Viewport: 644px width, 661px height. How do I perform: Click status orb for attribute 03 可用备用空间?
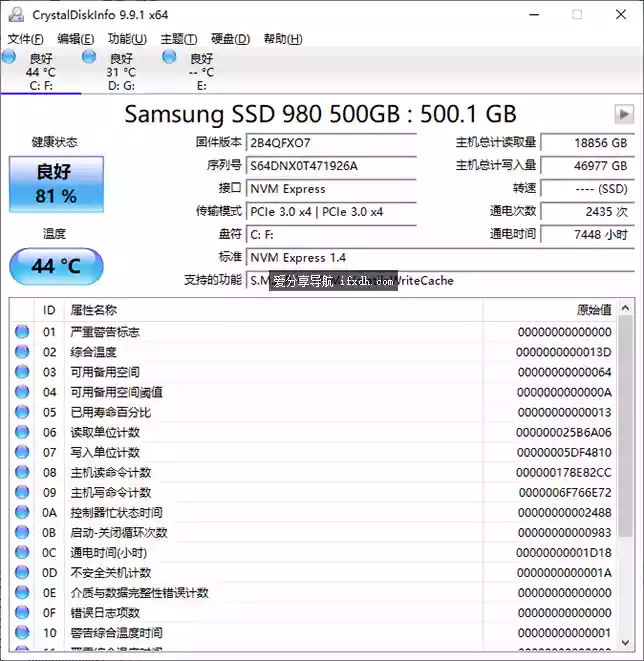(x=22, y=372)
